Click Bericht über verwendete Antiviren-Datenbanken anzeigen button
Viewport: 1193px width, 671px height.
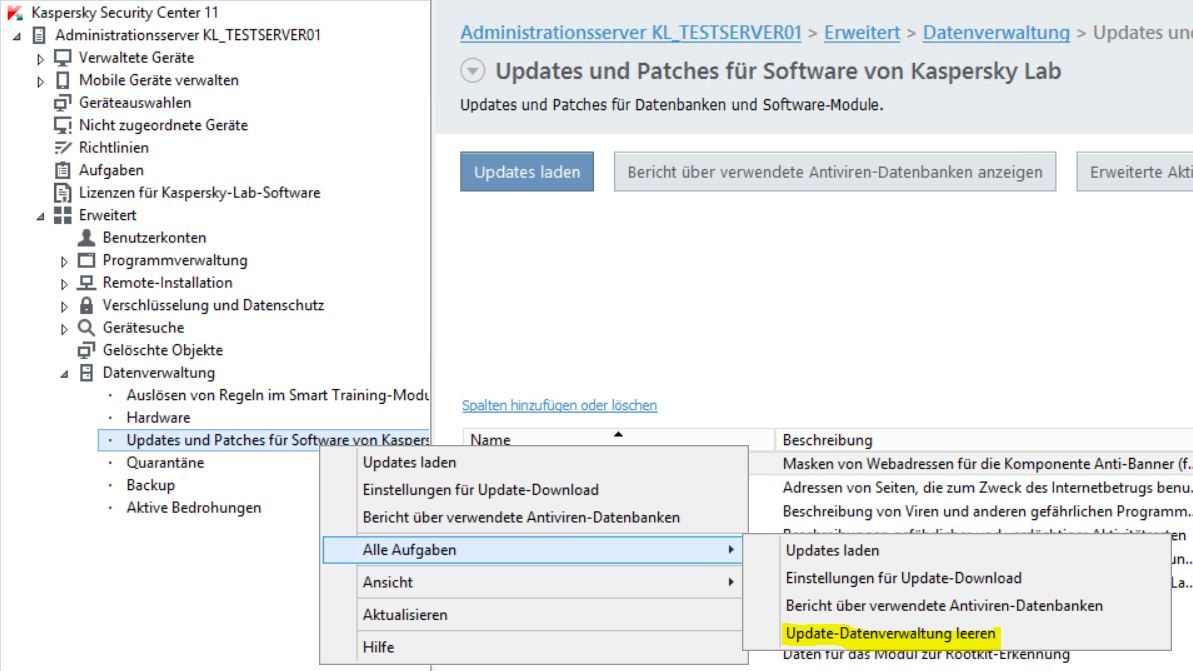coord(835,172)
